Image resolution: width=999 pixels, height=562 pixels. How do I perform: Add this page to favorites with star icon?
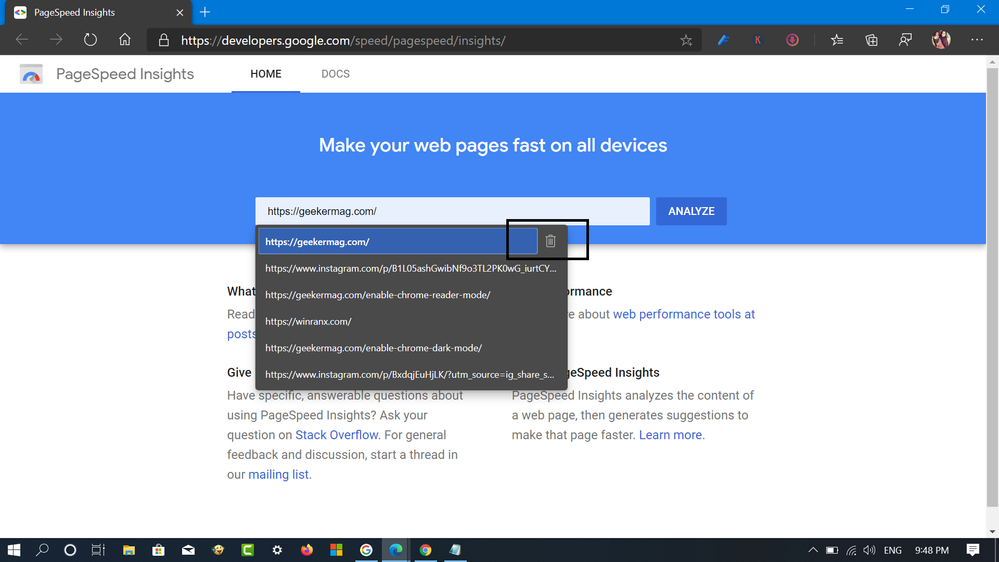686,40
